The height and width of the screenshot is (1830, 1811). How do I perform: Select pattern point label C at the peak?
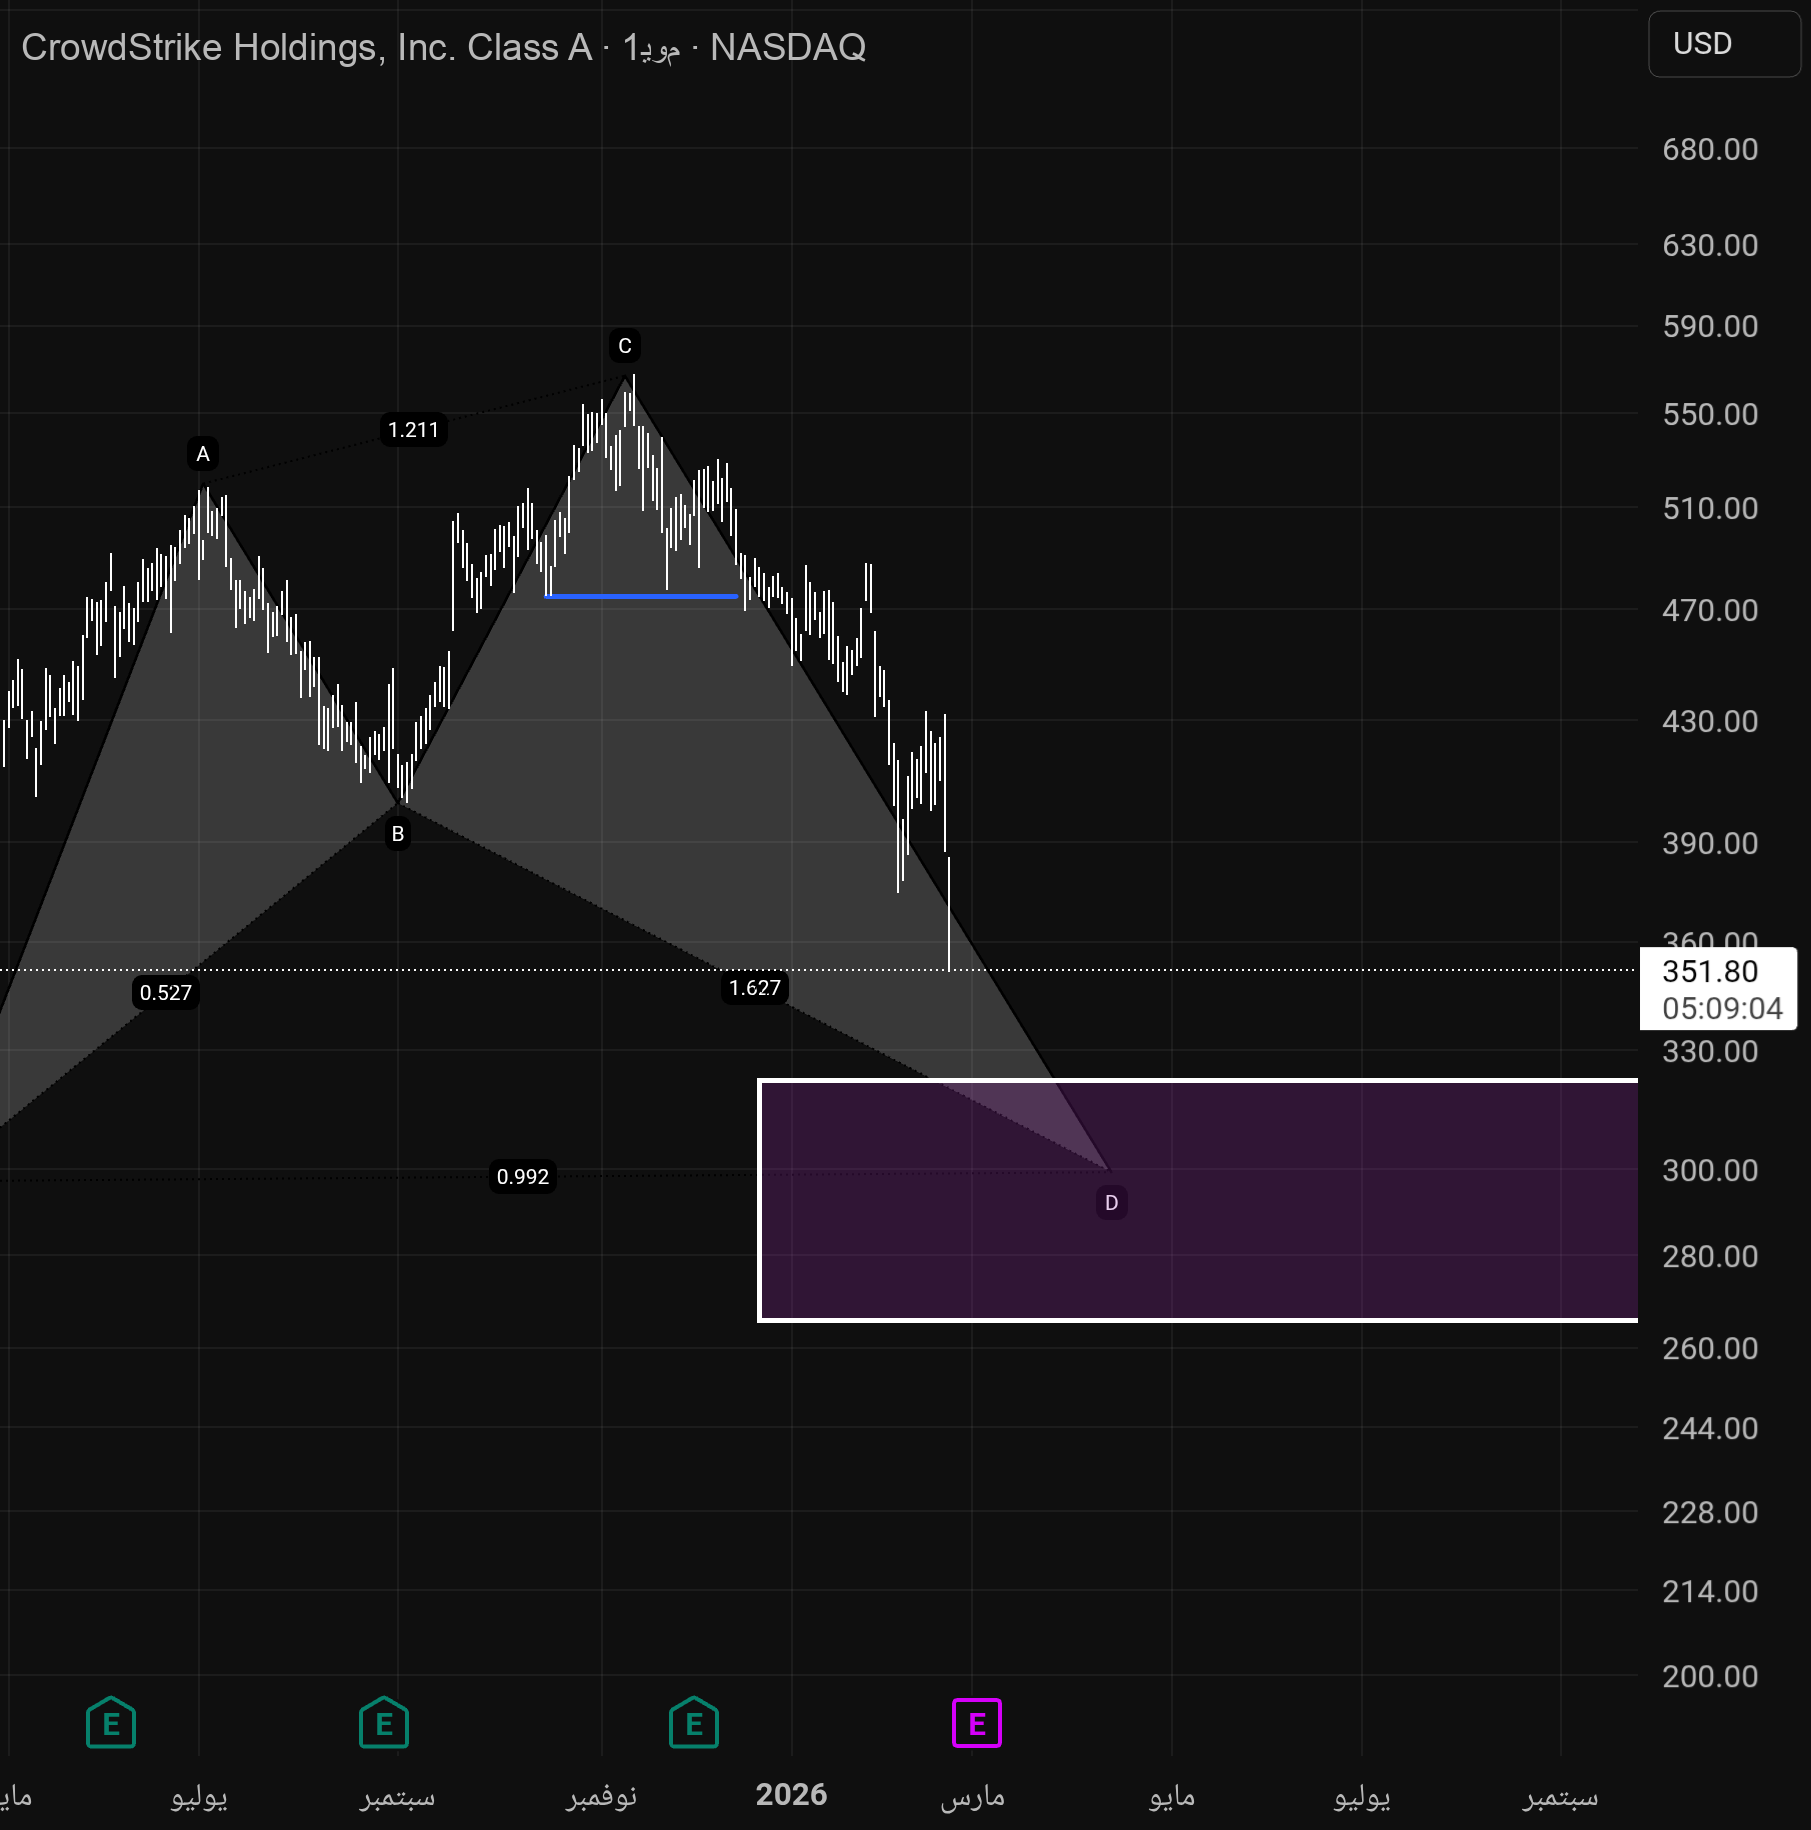coord(625,346)
